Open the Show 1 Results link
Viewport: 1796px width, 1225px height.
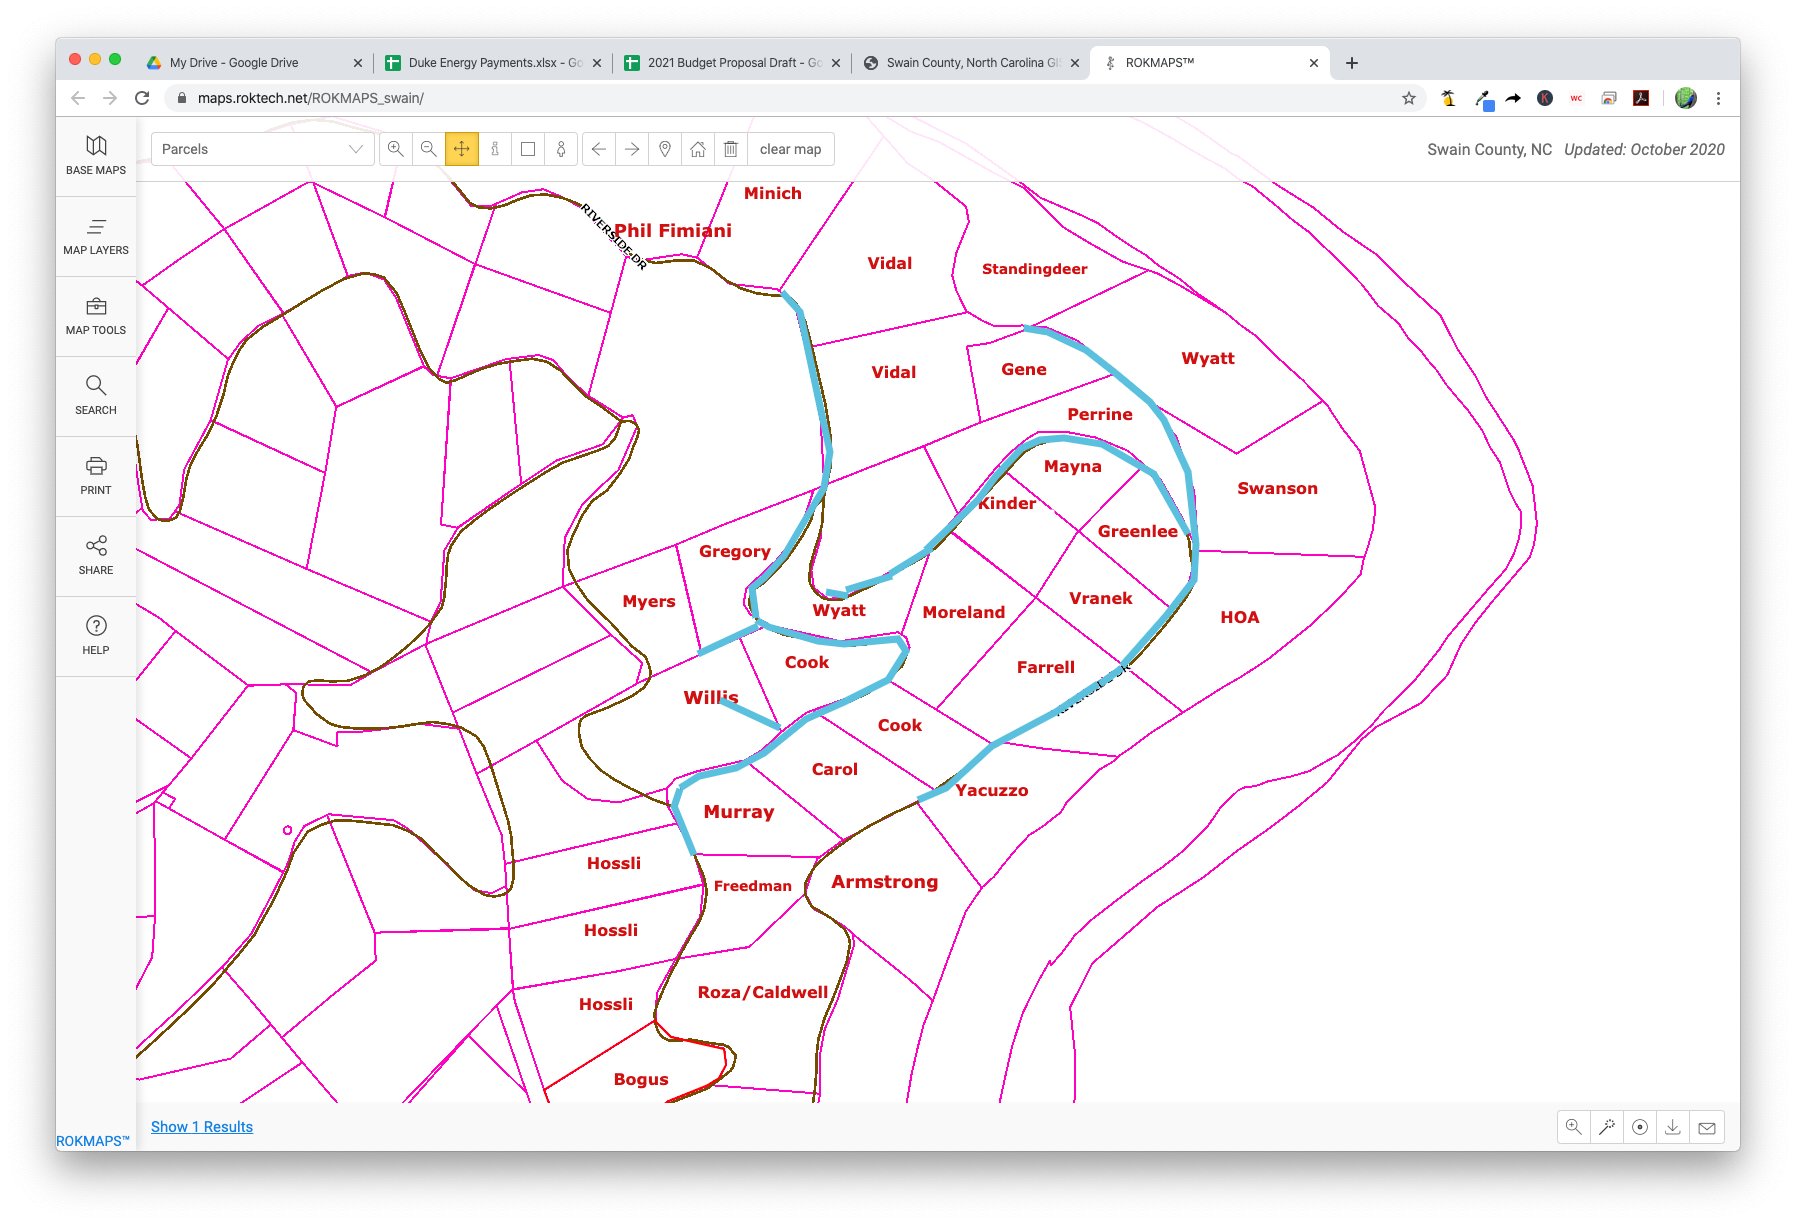pos(202,1127)
